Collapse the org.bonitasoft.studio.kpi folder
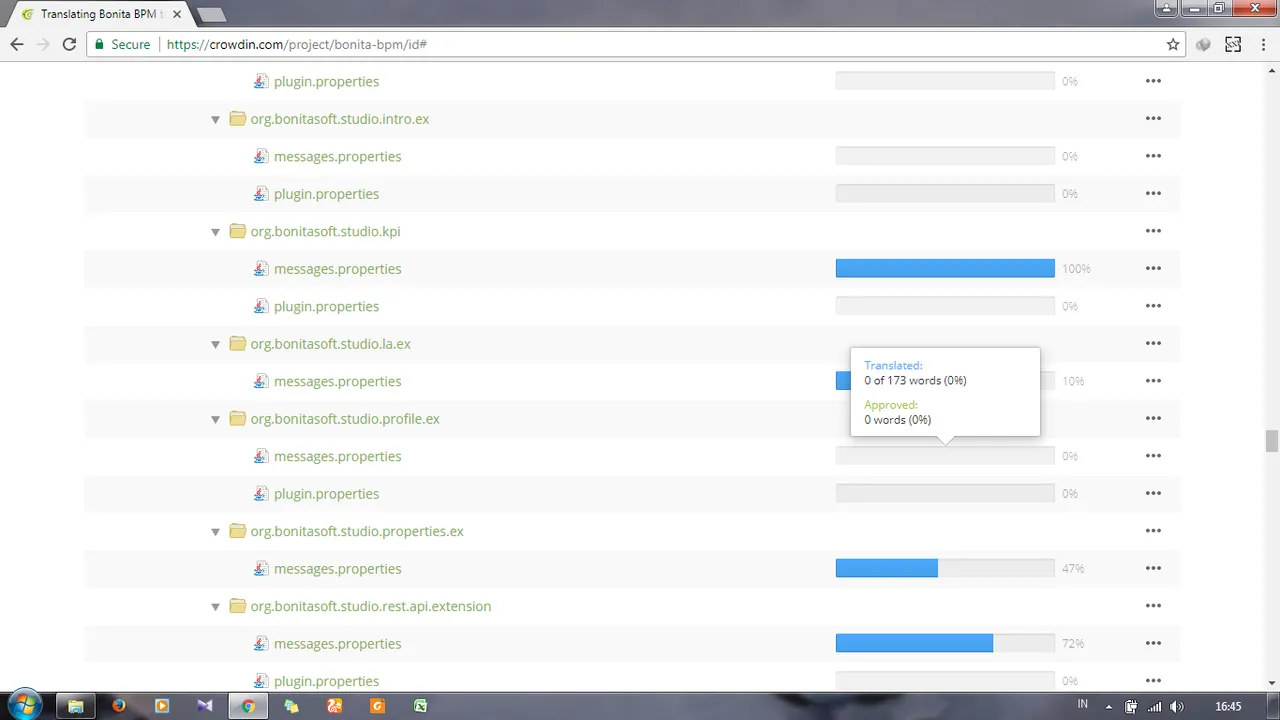1280x720 pixels. click(x=215, y=232)
